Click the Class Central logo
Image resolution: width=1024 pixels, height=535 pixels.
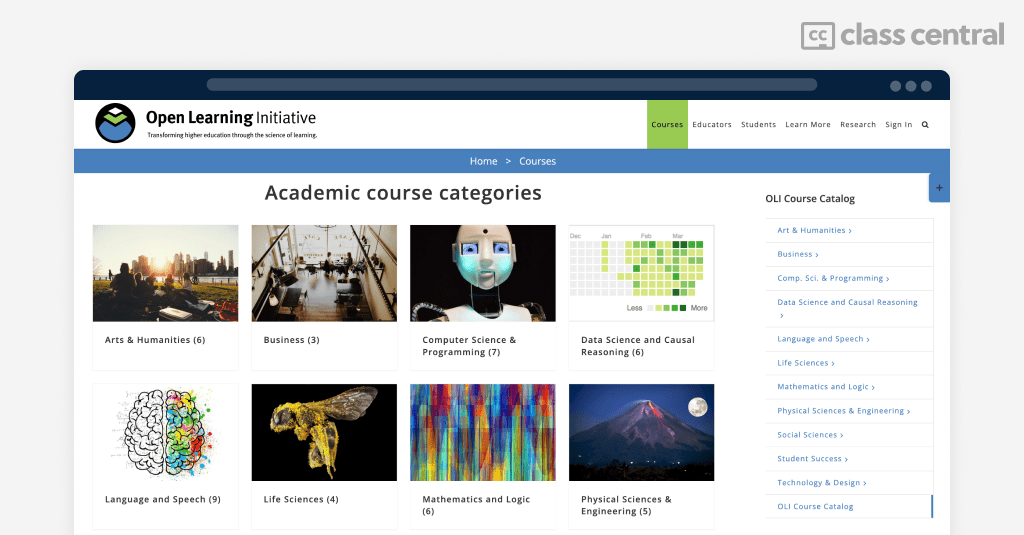click(x=902, y=35)
